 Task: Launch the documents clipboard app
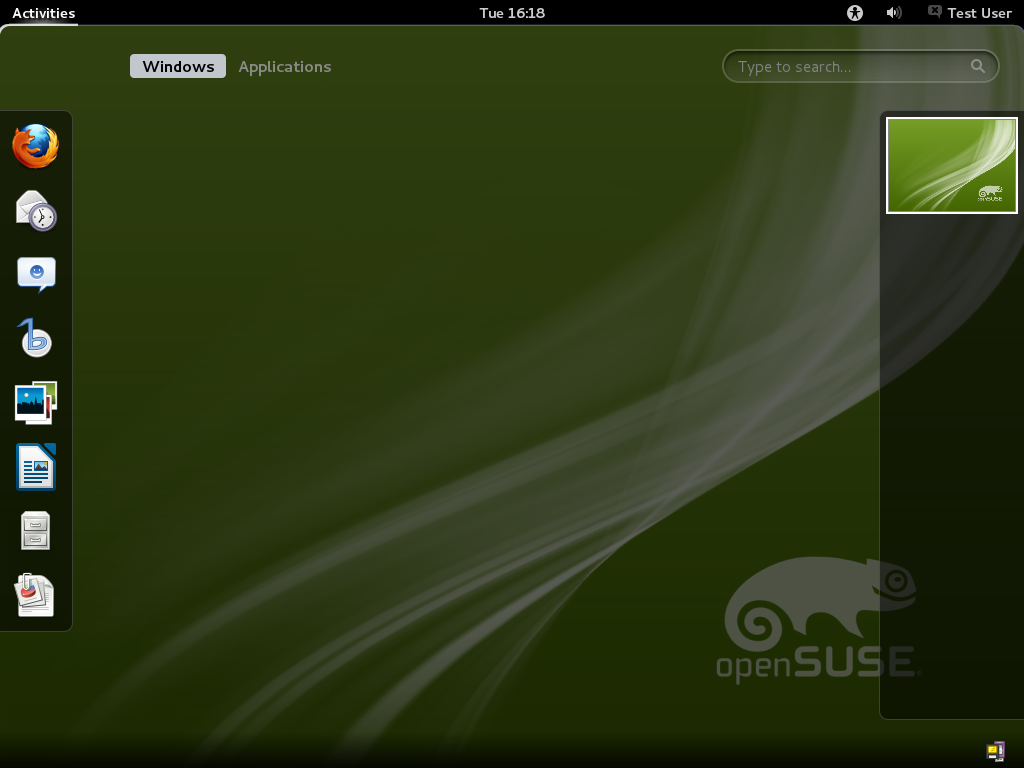[35, 594]
